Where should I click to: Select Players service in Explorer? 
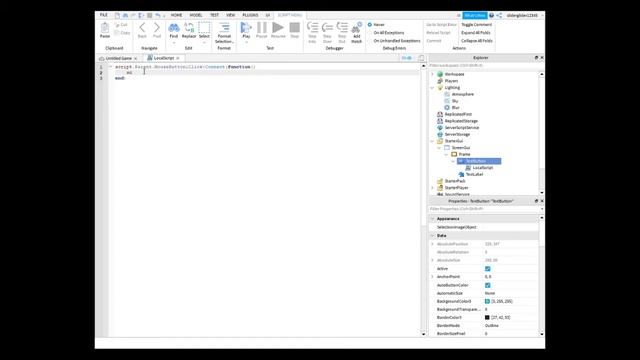[451, 81]
